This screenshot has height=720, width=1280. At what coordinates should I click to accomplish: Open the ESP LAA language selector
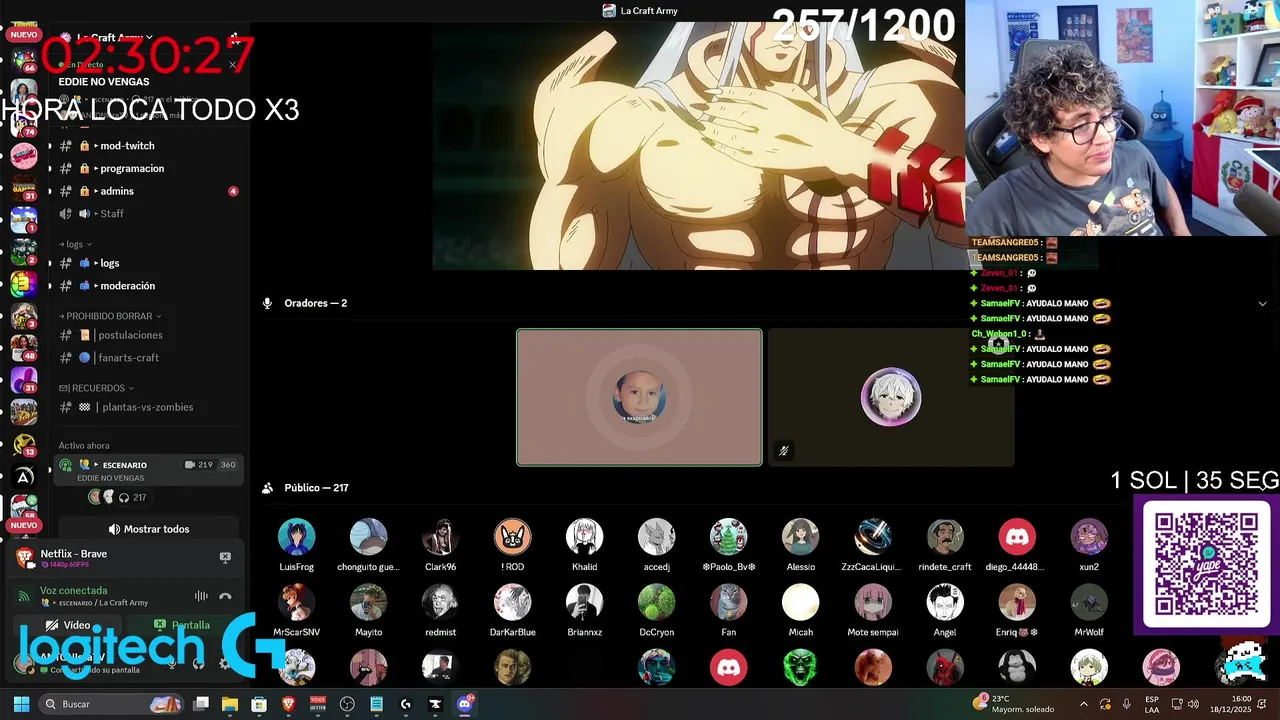(1152, 704)
